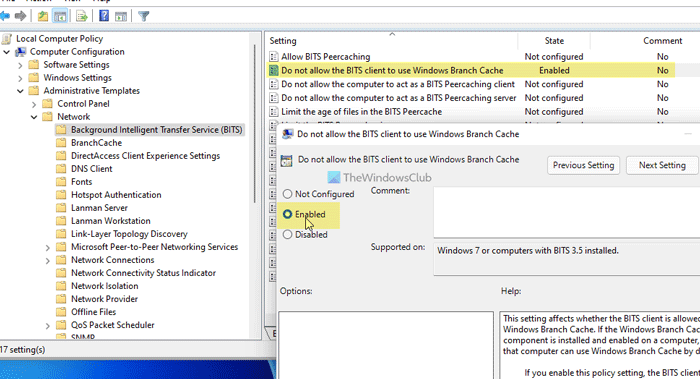Select DirectAccess Client Experience Settings

tap(146, 156)
